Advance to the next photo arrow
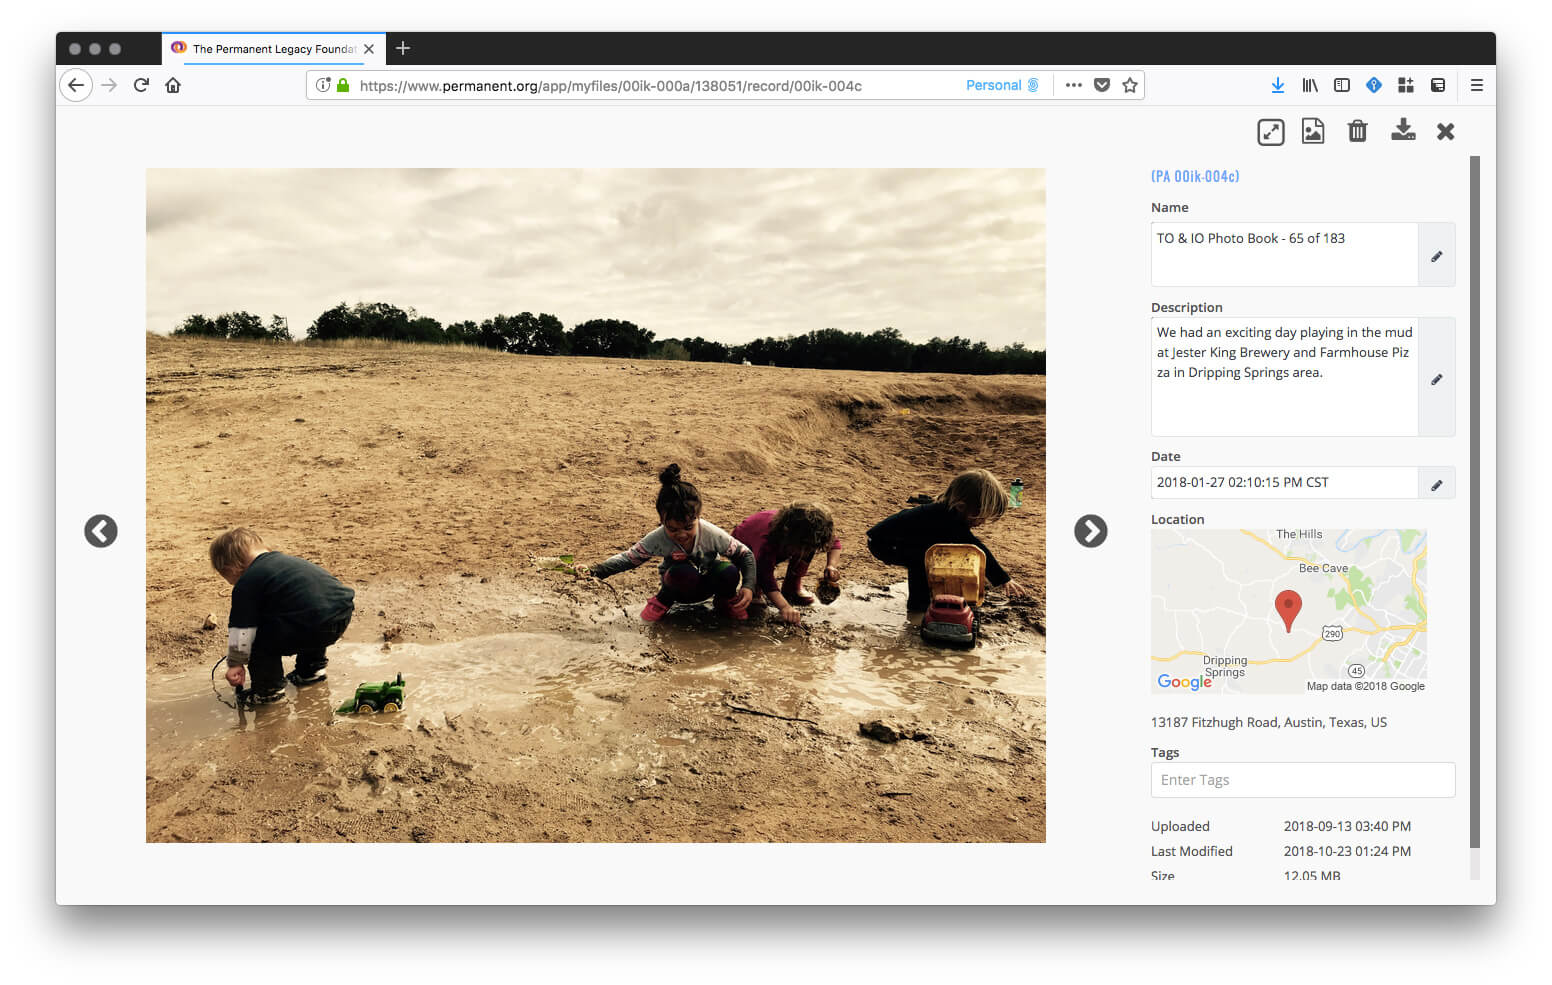 (x=1090, y=531)
